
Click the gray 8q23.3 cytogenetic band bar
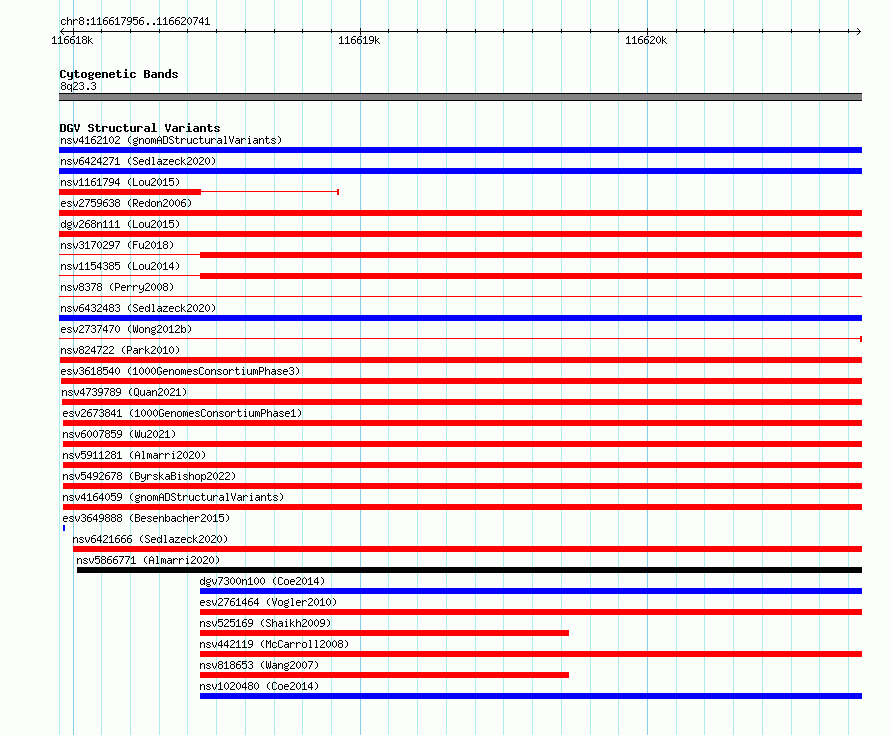coord(460,97)
